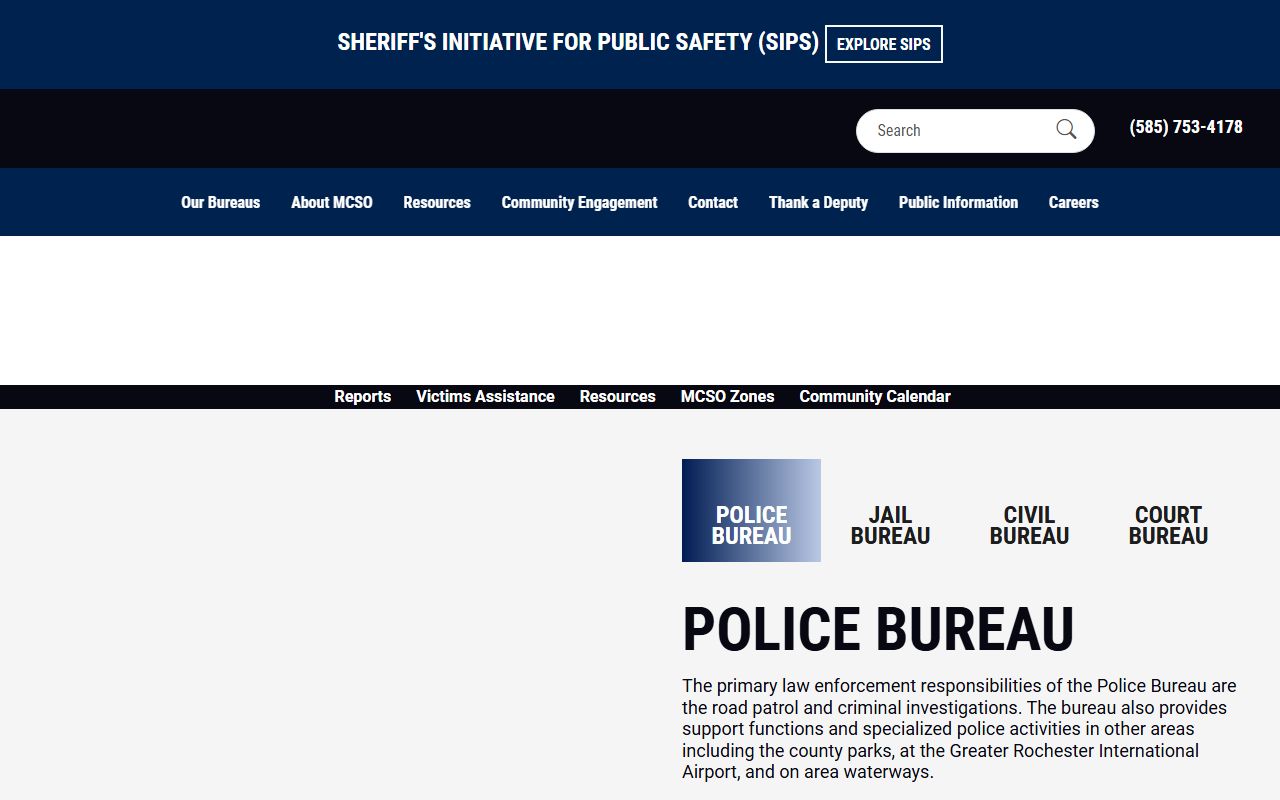Image resolution: width=1280 pixels, height=800 pixels.
Task: Open the Victims Assistance link
Action: pos(485,397)
